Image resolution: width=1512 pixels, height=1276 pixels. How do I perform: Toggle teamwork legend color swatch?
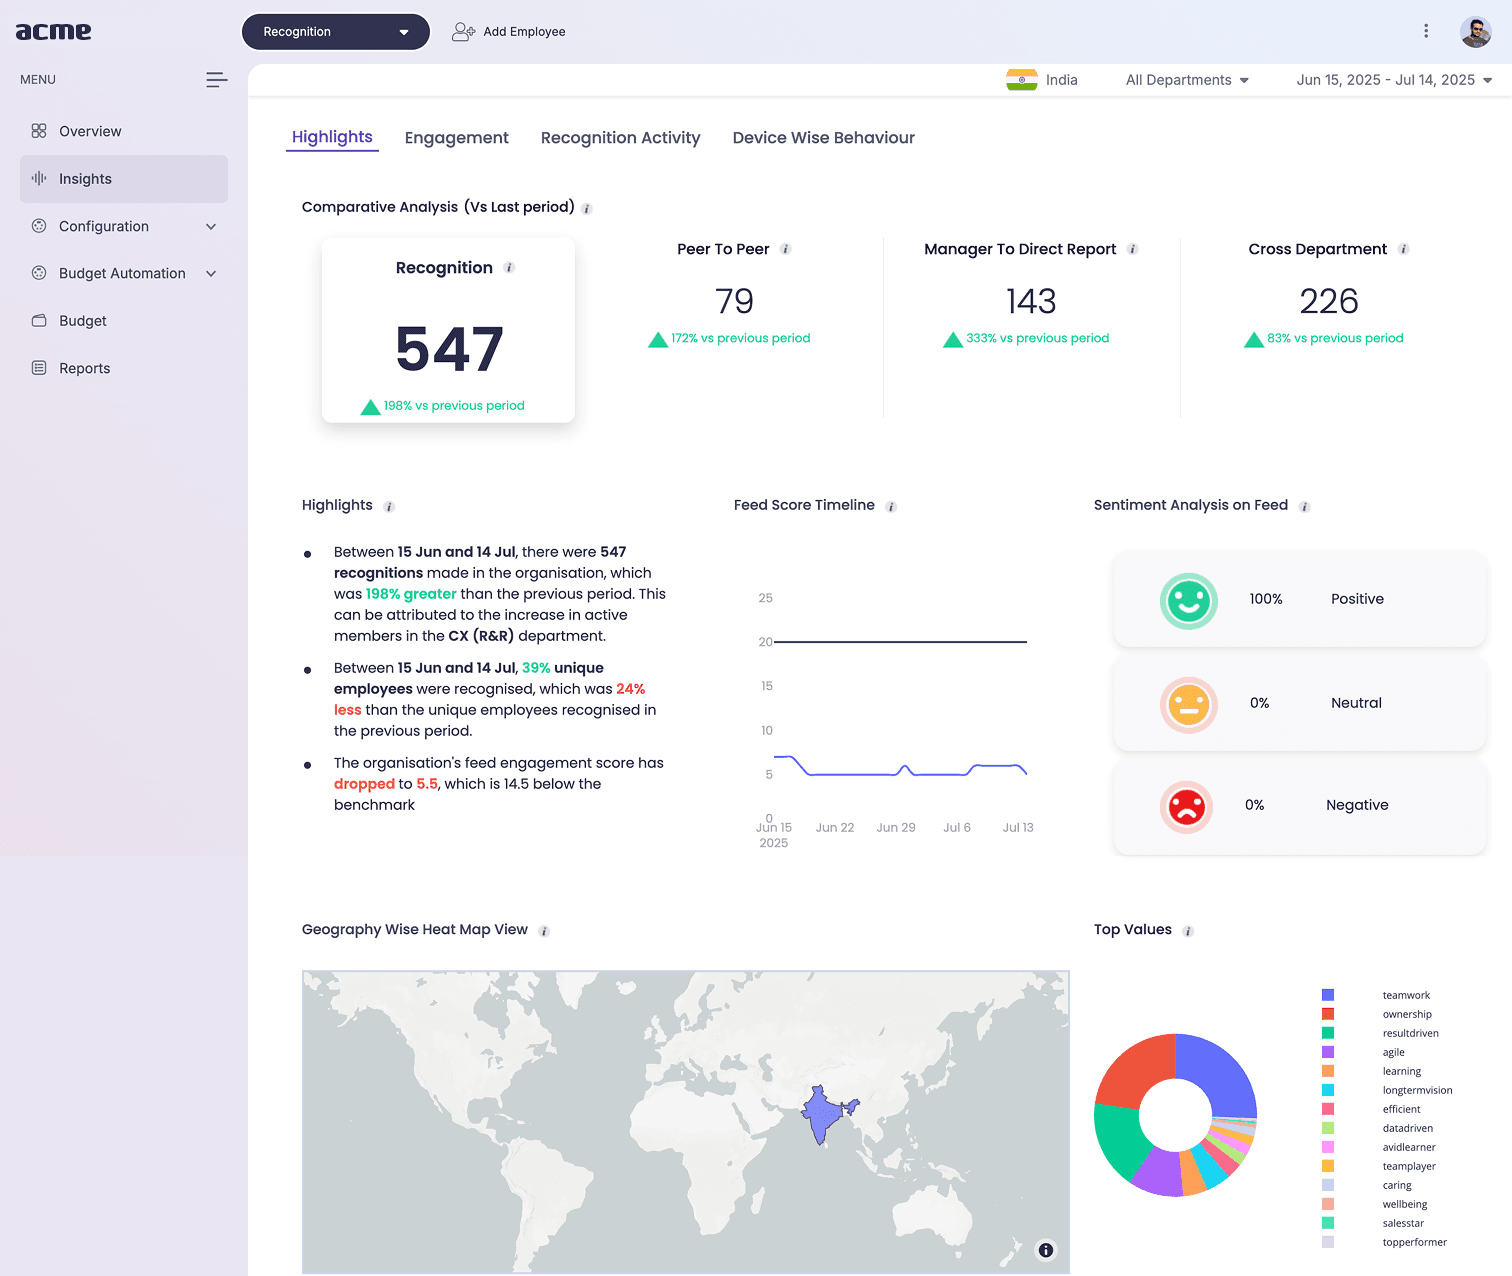(1328, 995)
